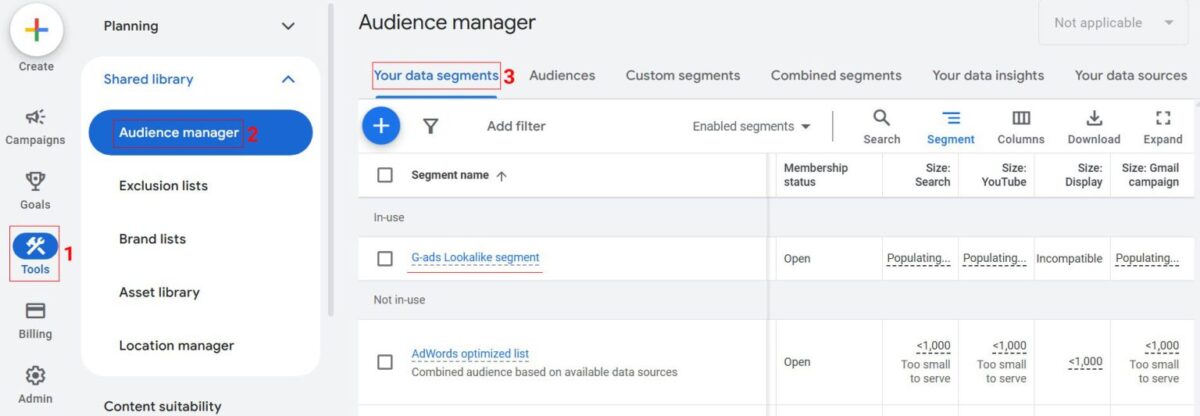Open Goals trophy icon
The height and width of the screenshot is (416, 1200).
pyautogui.click(x=35, y=182)
